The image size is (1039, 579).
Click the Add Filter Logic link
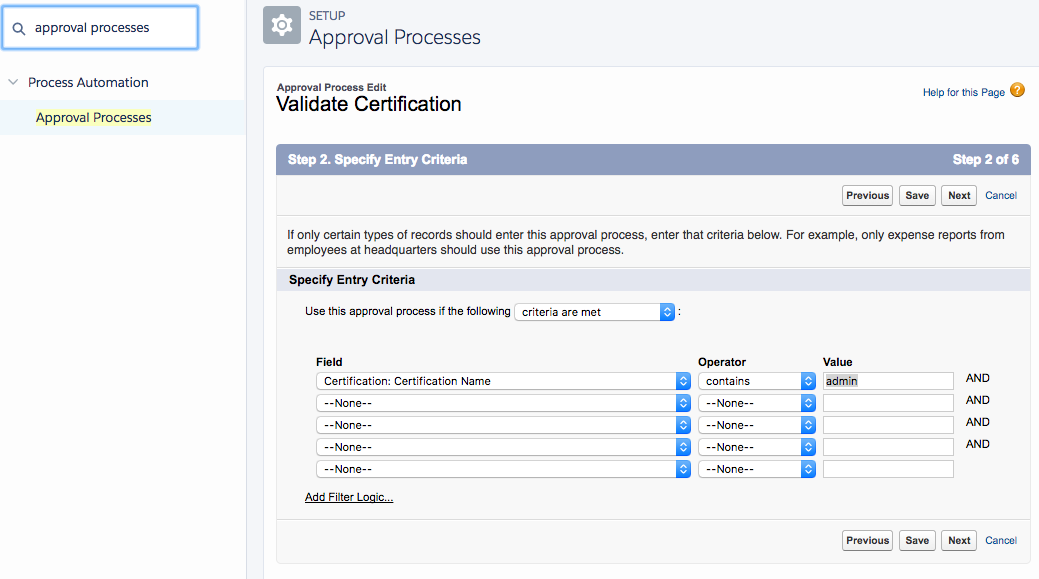[349, 497]
